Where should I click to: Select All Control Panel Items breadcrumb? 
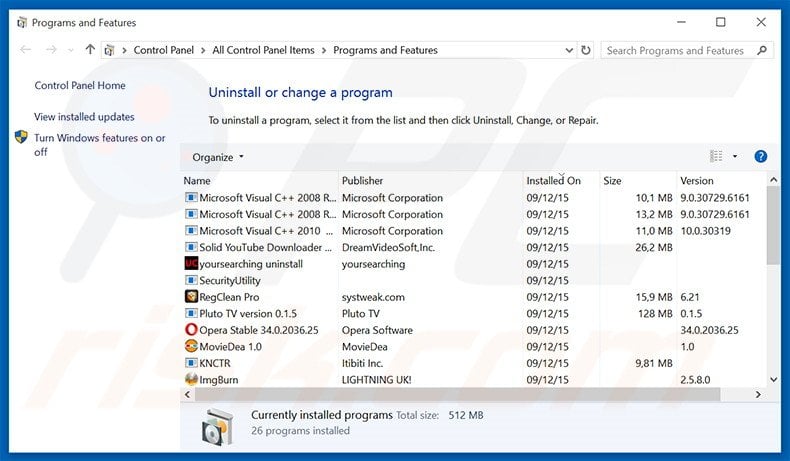263,50
